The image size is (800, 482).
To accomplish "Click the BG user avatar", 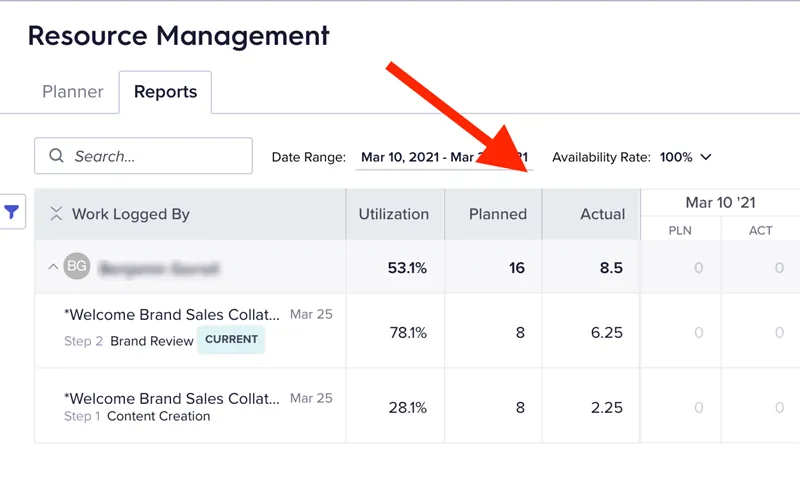I will click(77, 266).
